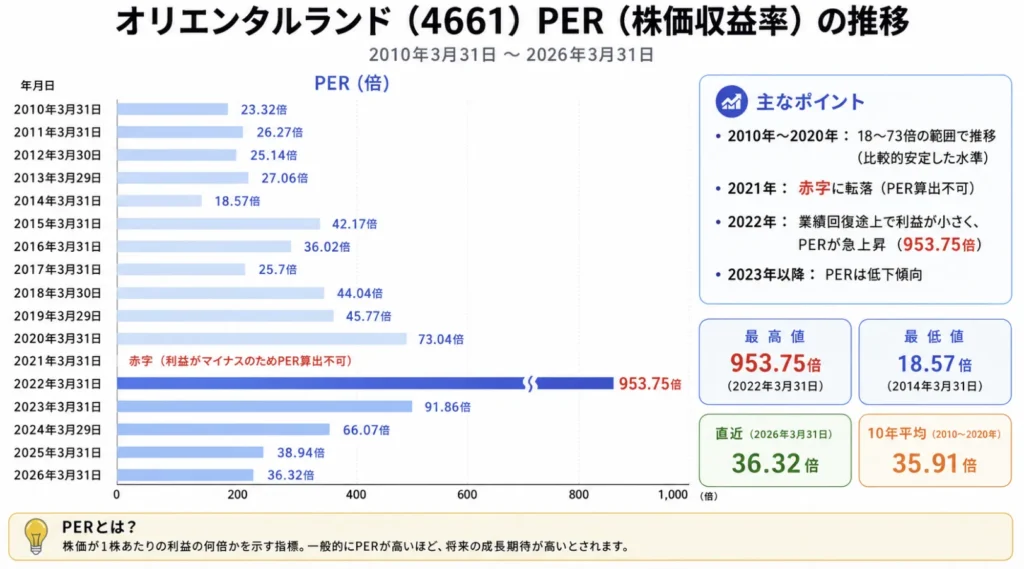1024x569 pixels.
Task: Click the 2025年3月31日 date label
Action: [57, 453]
